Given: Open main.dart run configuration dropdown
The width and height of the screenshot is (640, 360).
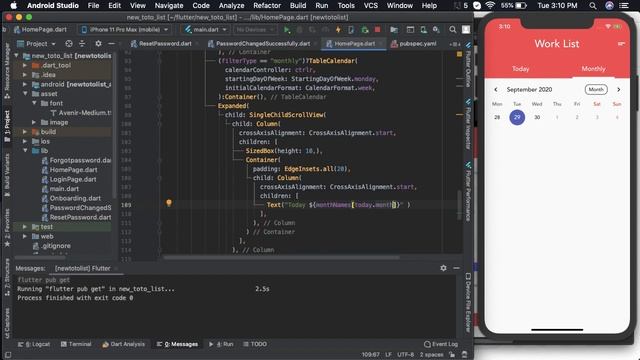Looking at the screenshot, I should click(205, 30).
